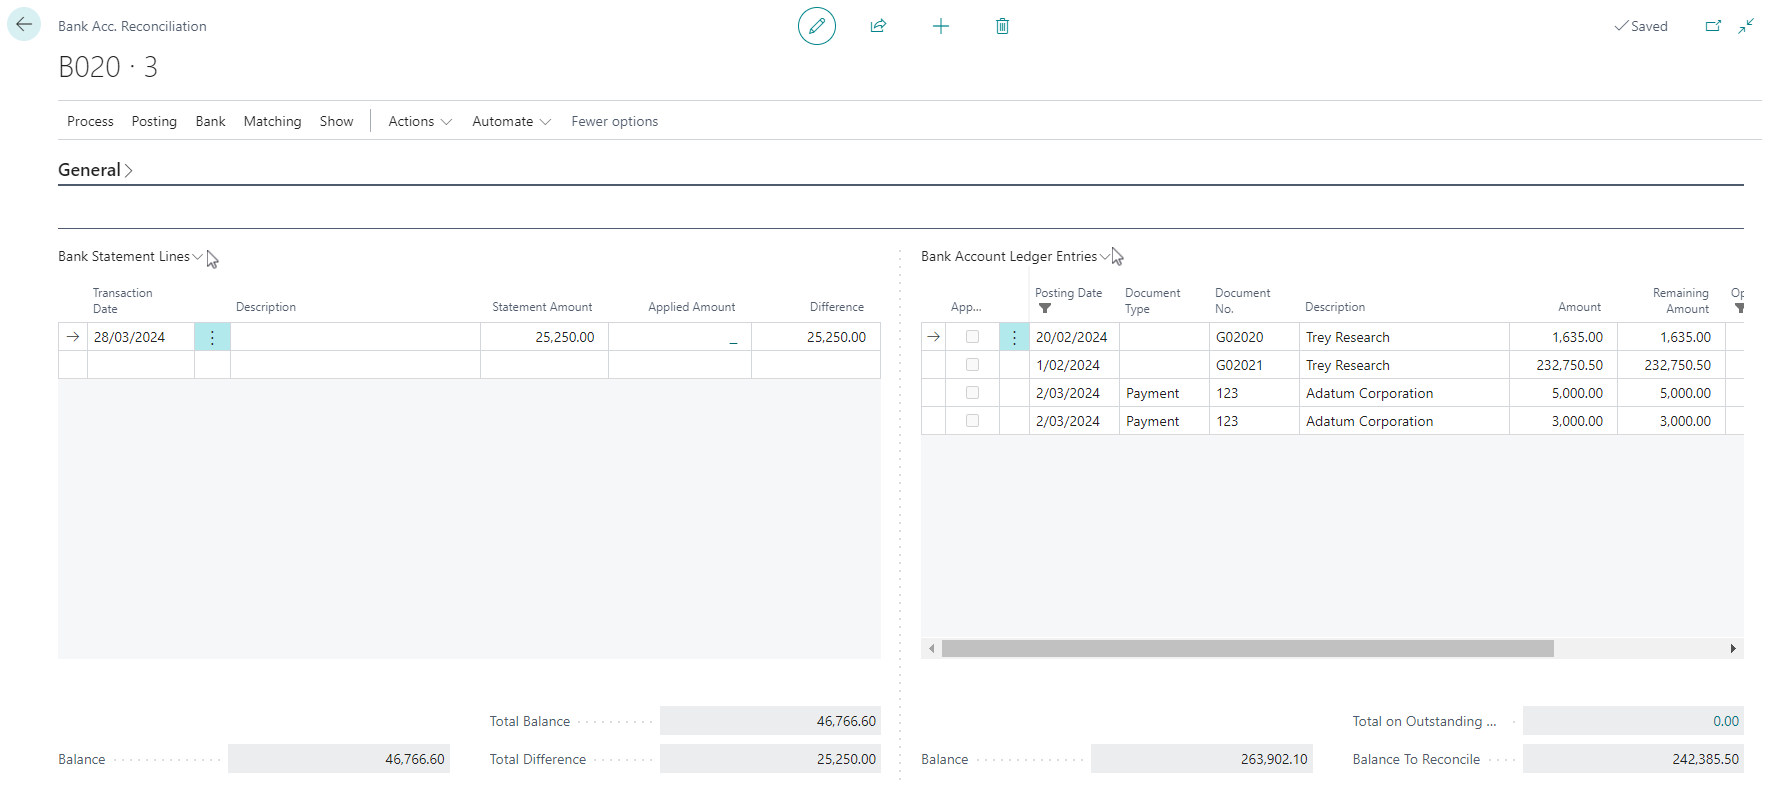The image size is (1773, 793).
Task: Open the Matching menu
Action: click(x=272, y=121)
